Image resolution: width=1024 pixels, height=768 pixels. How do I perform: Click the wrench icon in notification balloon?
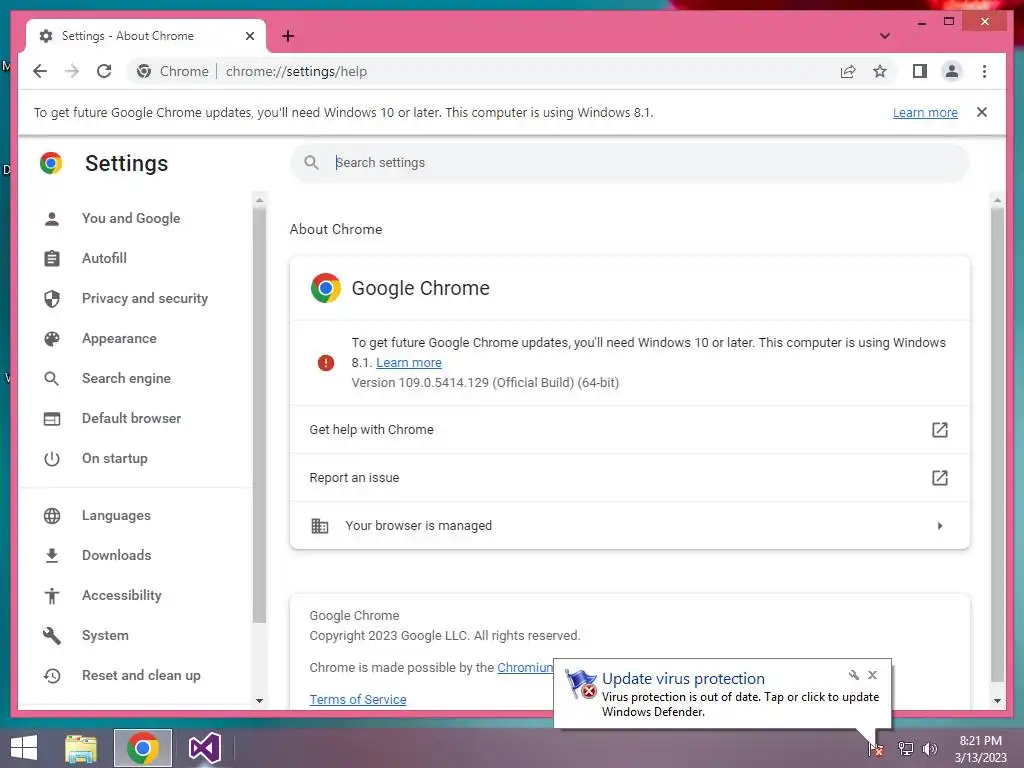[854, 675]
